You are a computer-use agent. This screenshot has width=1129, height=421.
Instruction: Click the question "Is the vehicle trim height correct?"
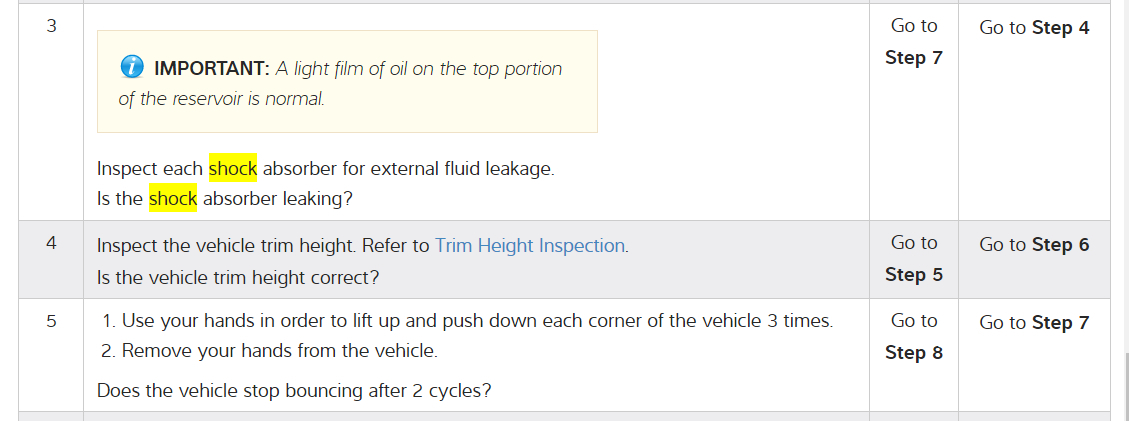[x=238, y=276]
